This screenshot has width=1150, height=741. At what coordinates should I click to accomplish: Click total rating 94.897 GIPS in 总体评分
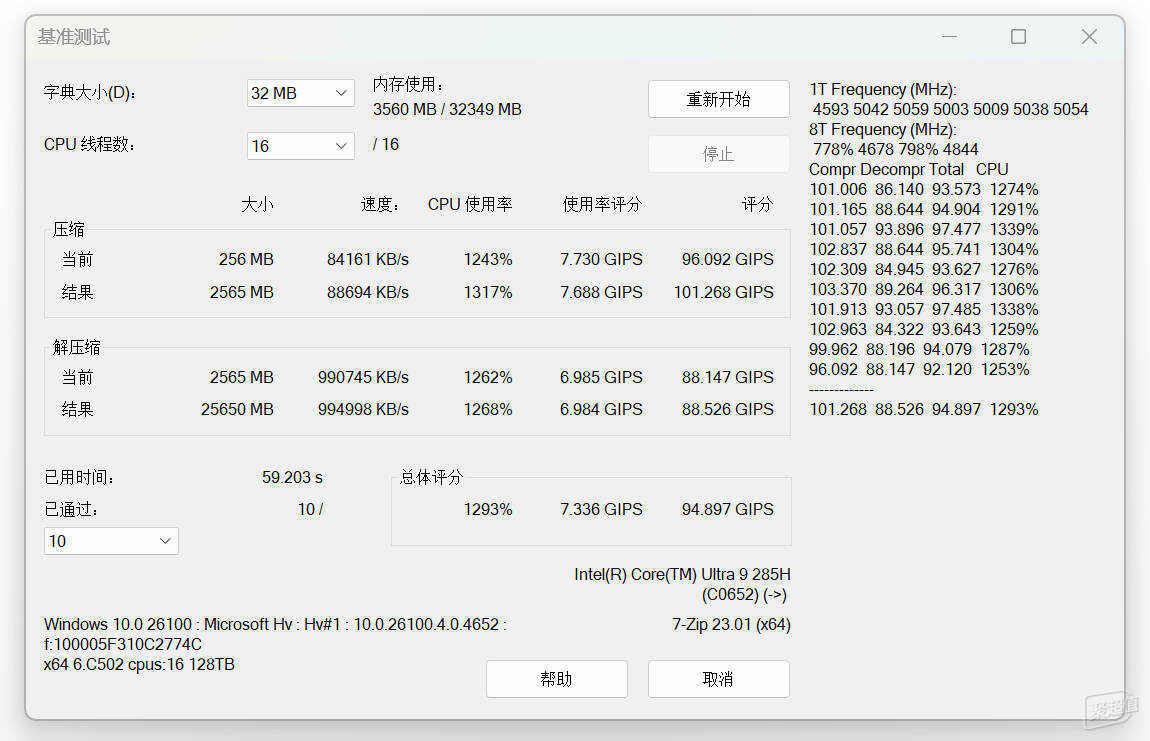(728, 509)
